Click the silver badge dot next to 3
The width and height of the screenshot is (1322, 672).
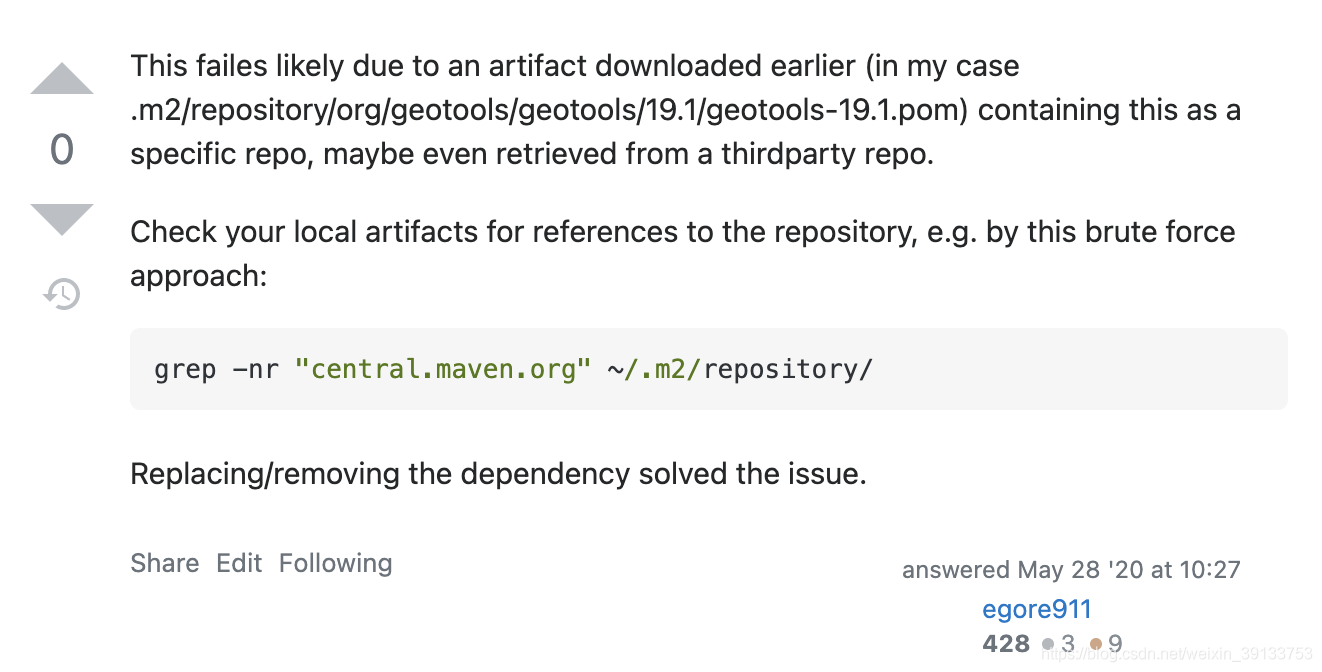(x=1046, y=644)
